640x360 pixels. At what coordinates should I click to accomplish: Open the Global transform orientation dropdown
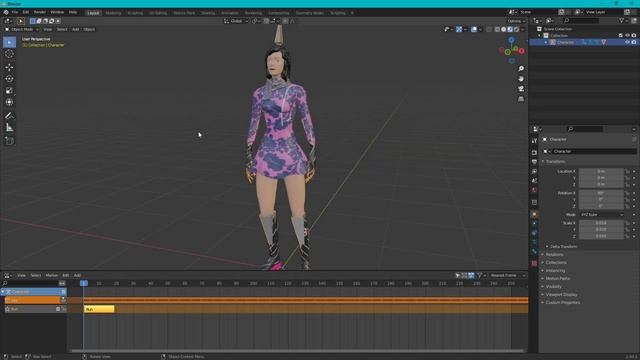pos(236,21)
